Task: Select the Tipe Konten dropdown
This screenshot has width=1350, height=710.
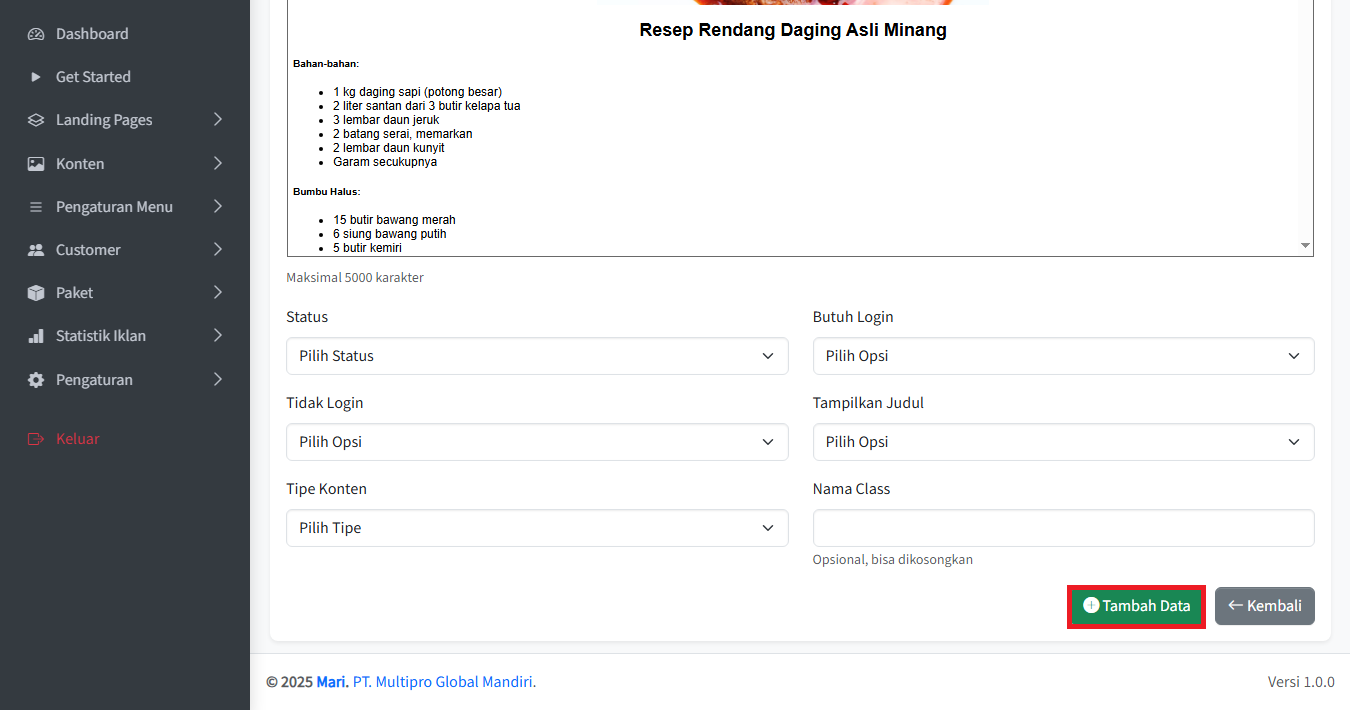Action: (536, 528)
